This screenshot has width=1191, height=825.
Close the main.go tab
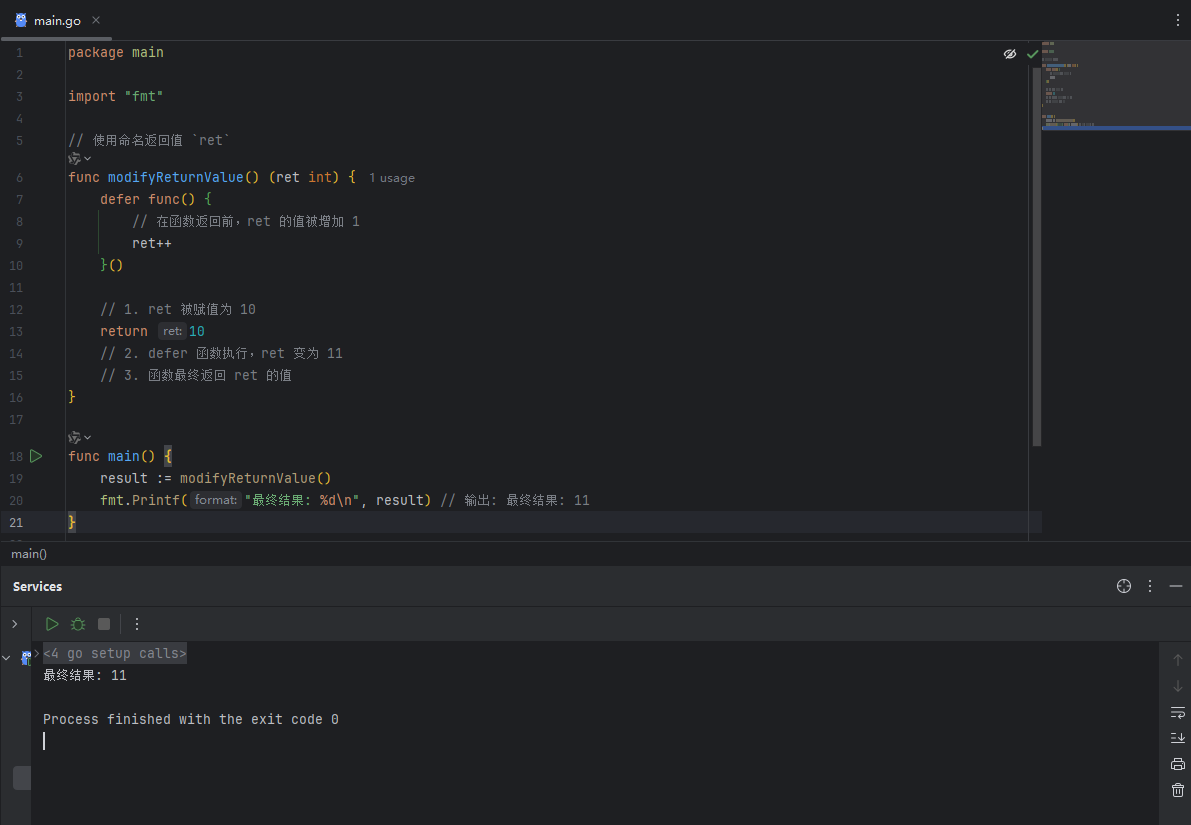pos(95,20)
